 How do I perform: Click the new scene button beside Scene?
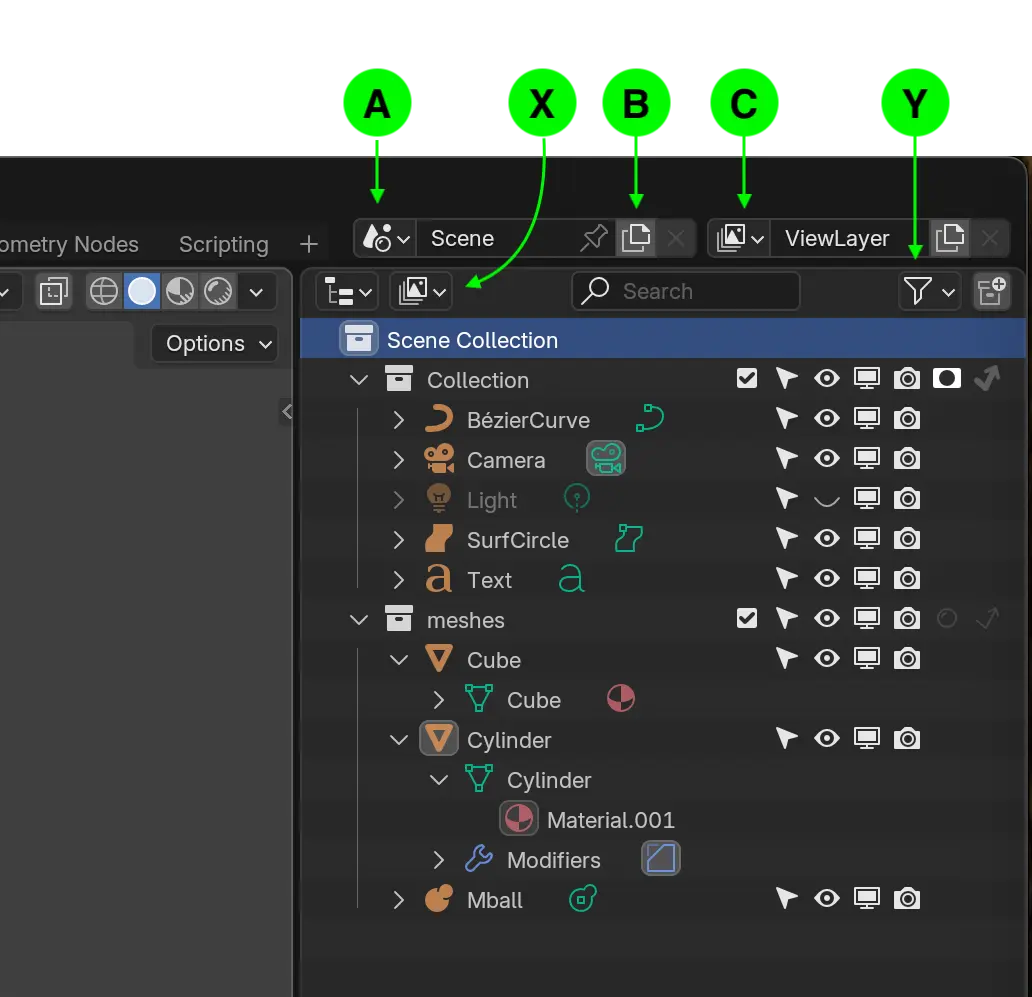636,238
